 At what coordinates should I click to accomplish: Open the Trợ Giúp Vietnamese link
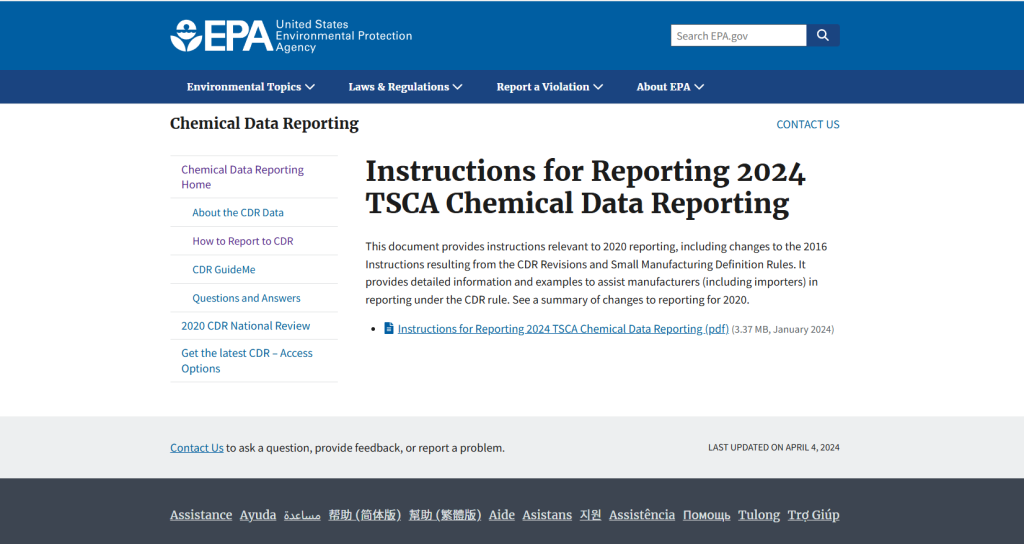tap(814, 515)
